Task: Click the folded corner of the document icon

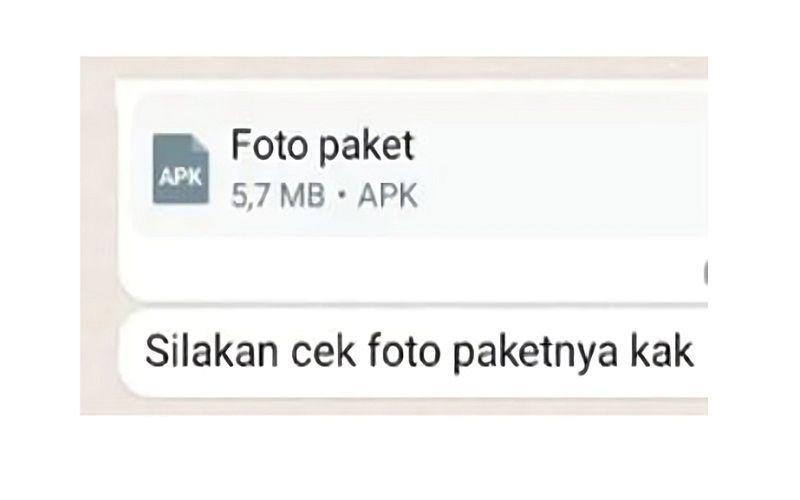Action: [x=202, y=141]
